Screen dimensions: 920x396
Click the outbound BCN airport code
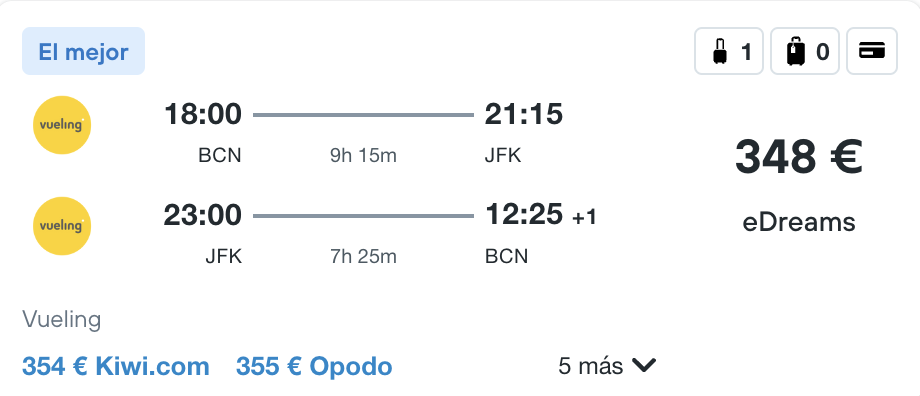tap(220, 155)
